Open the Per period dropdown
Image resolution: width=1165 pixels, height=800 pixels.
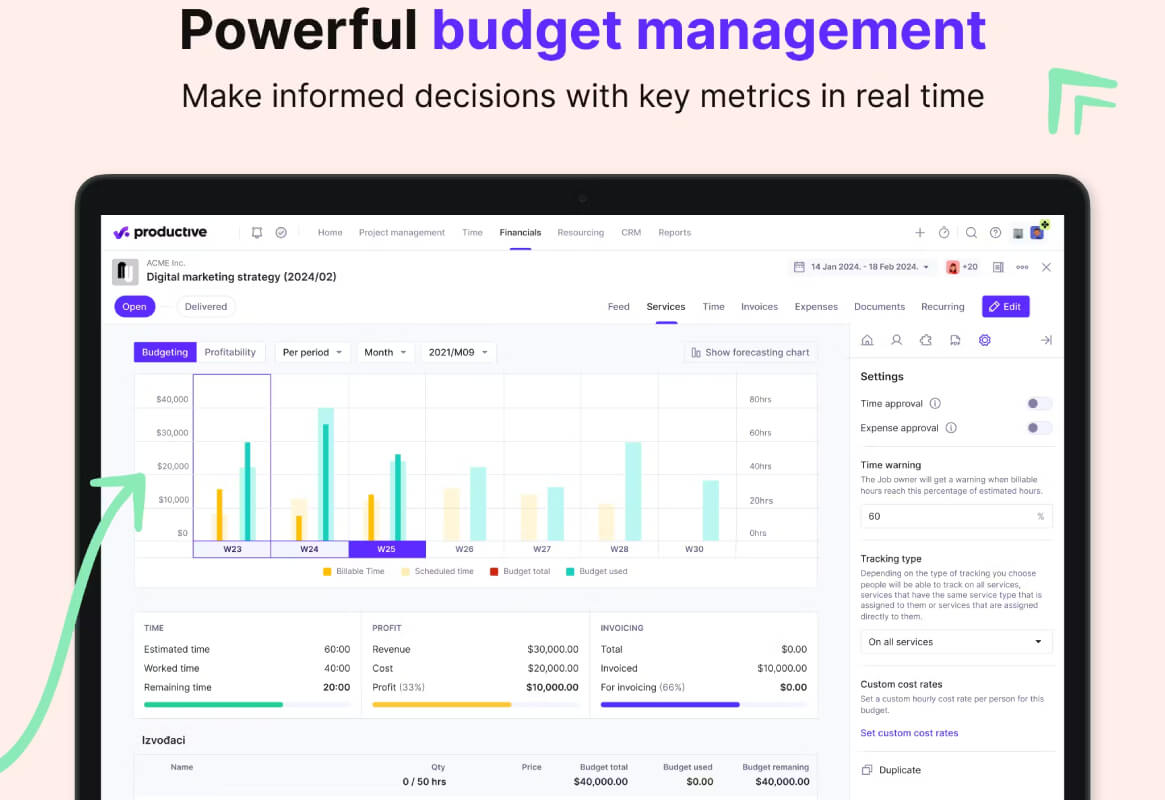tap(312, 352)
